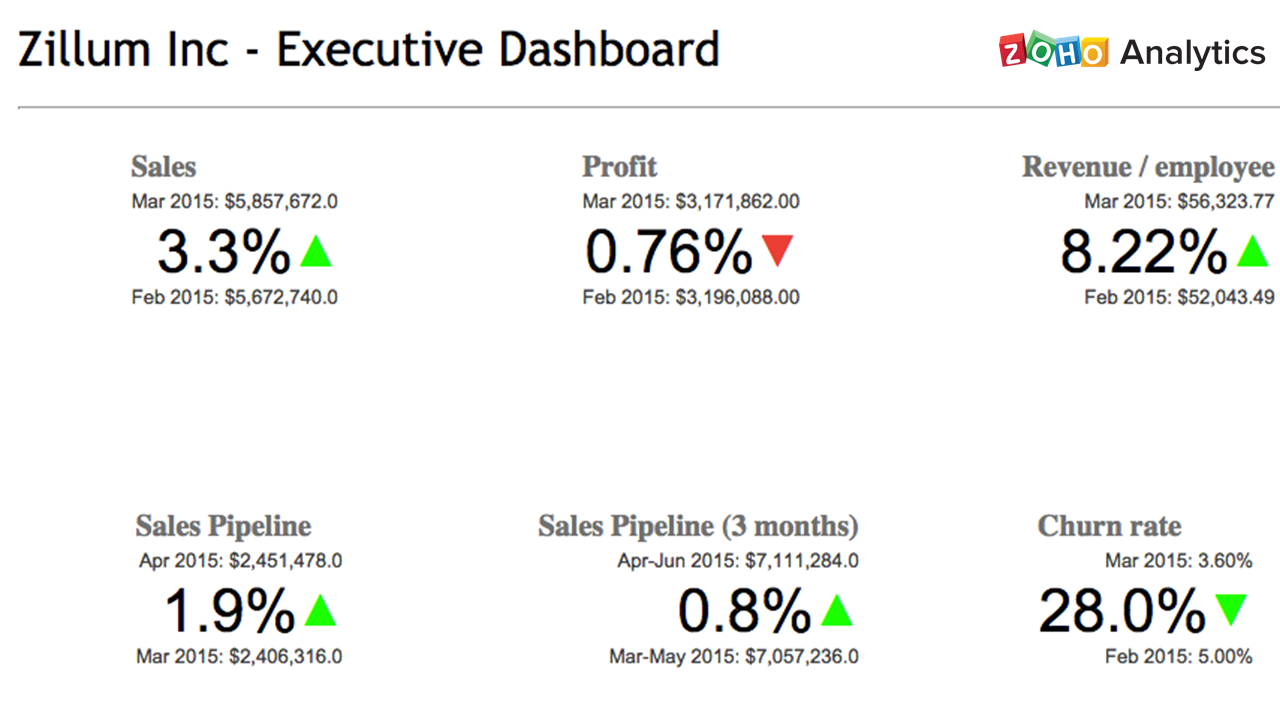Image resolution: width=1280 pixels, height=720 pixels.
Task: Click the 0.76% profit change value
Action: click(x=668, y=251)
